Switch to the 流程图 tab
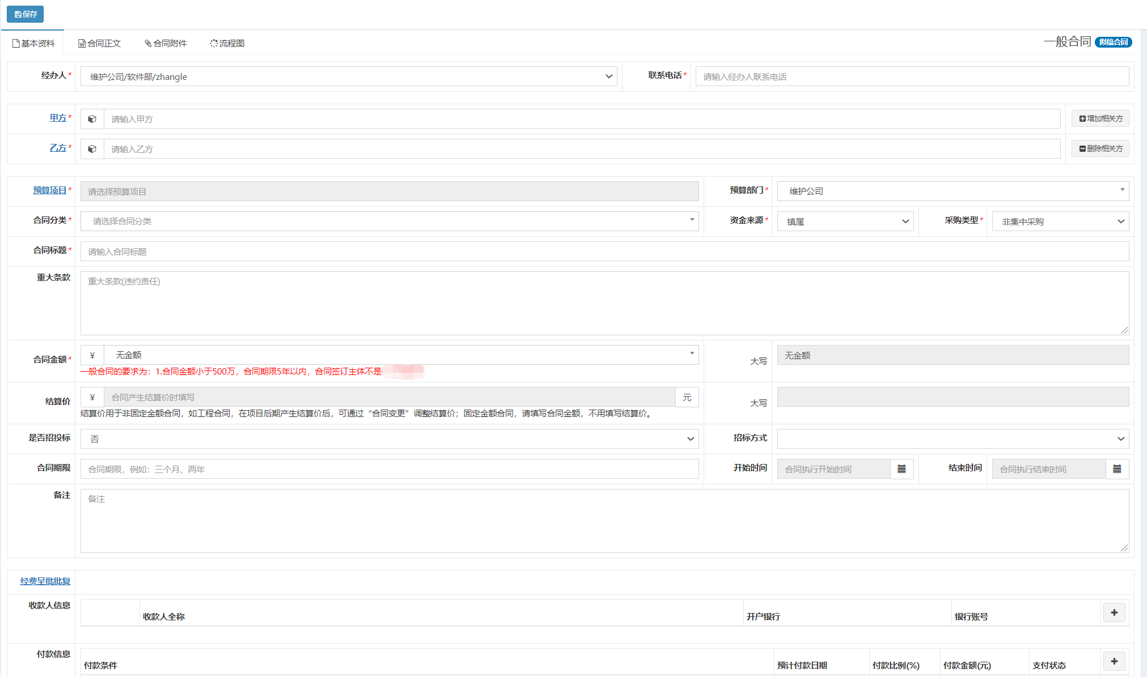This screenshot has height=677, width=1147. click(x=227, y=44)
